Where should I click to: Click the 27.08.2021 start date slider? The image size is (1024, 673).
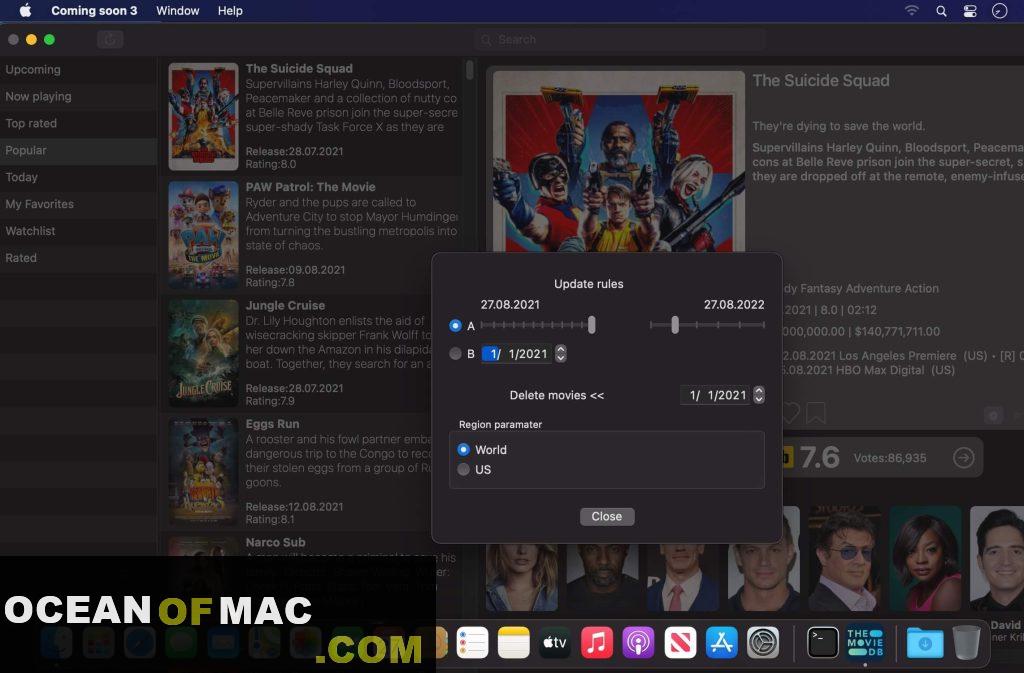click(x=538, y=324)
